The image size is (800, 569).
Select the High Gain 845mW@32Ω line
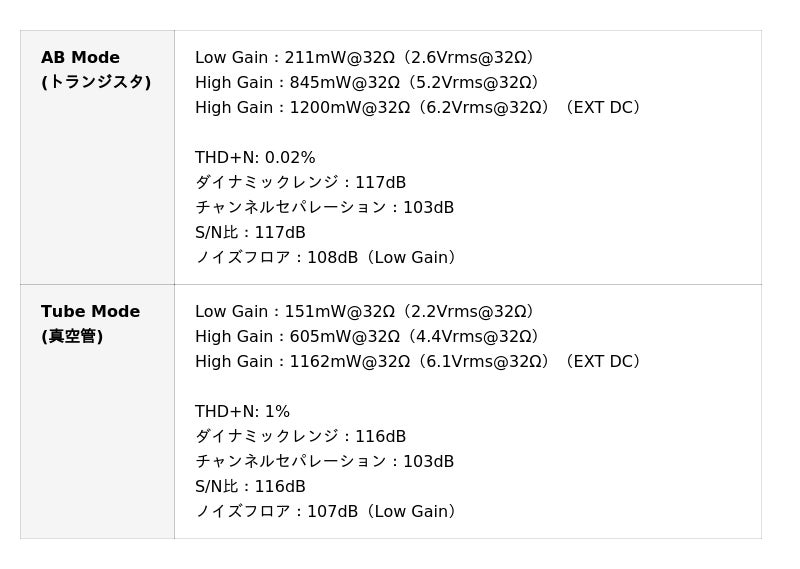(367, 83)
